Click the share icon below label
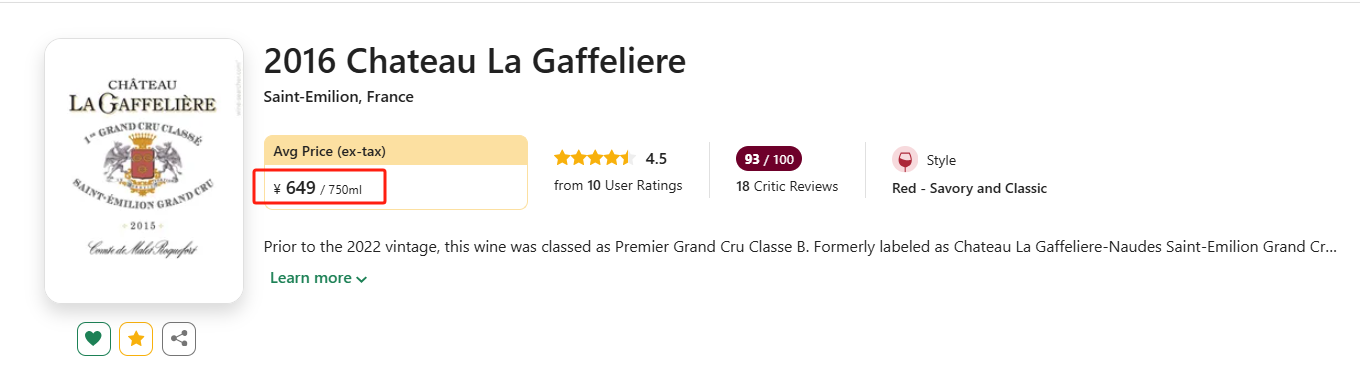Image resolution: width=1360 pixels, height=380 pixels. tap(179, 339)
